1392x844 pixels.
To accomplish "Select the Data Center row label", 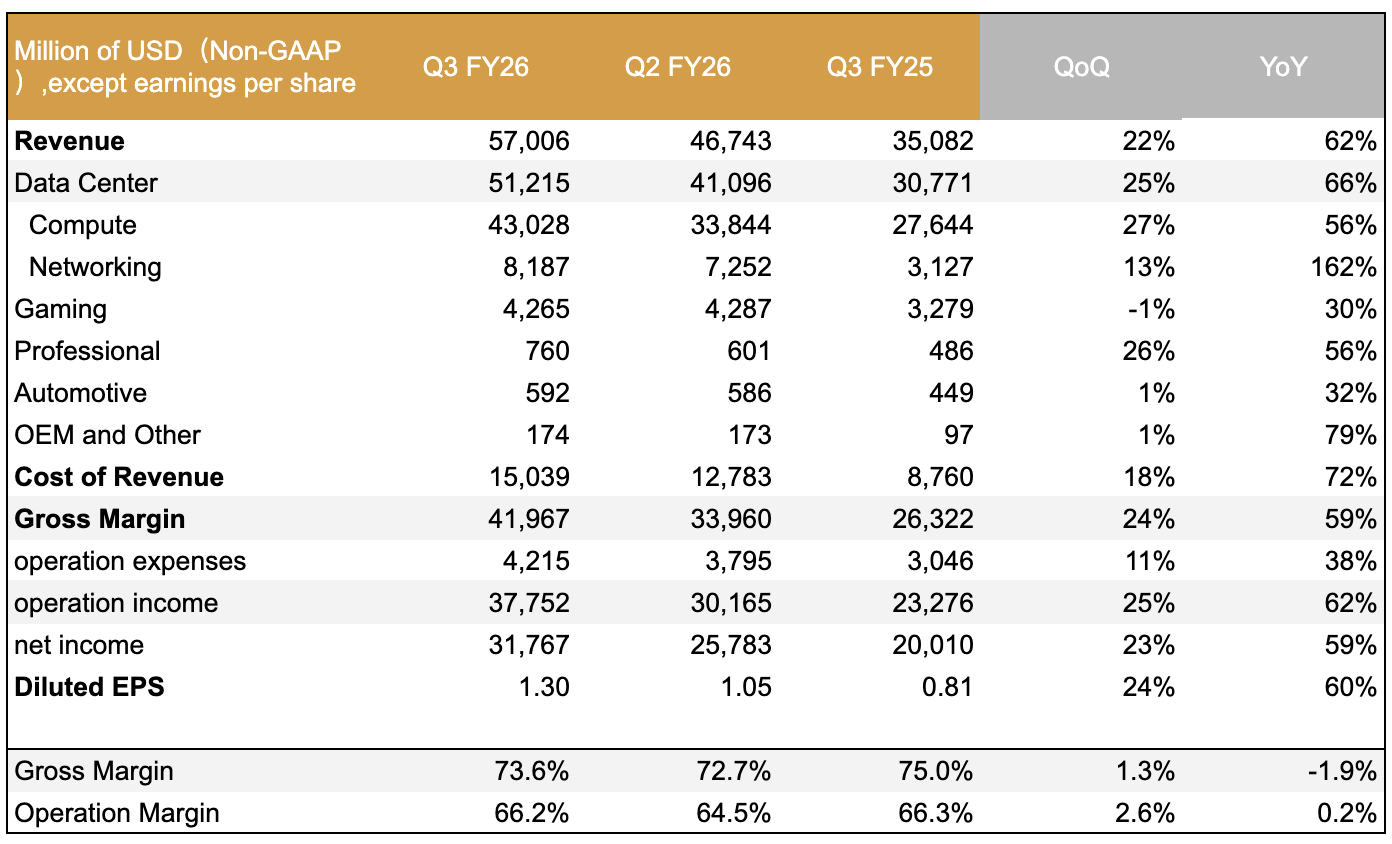I will coord(86,183).
